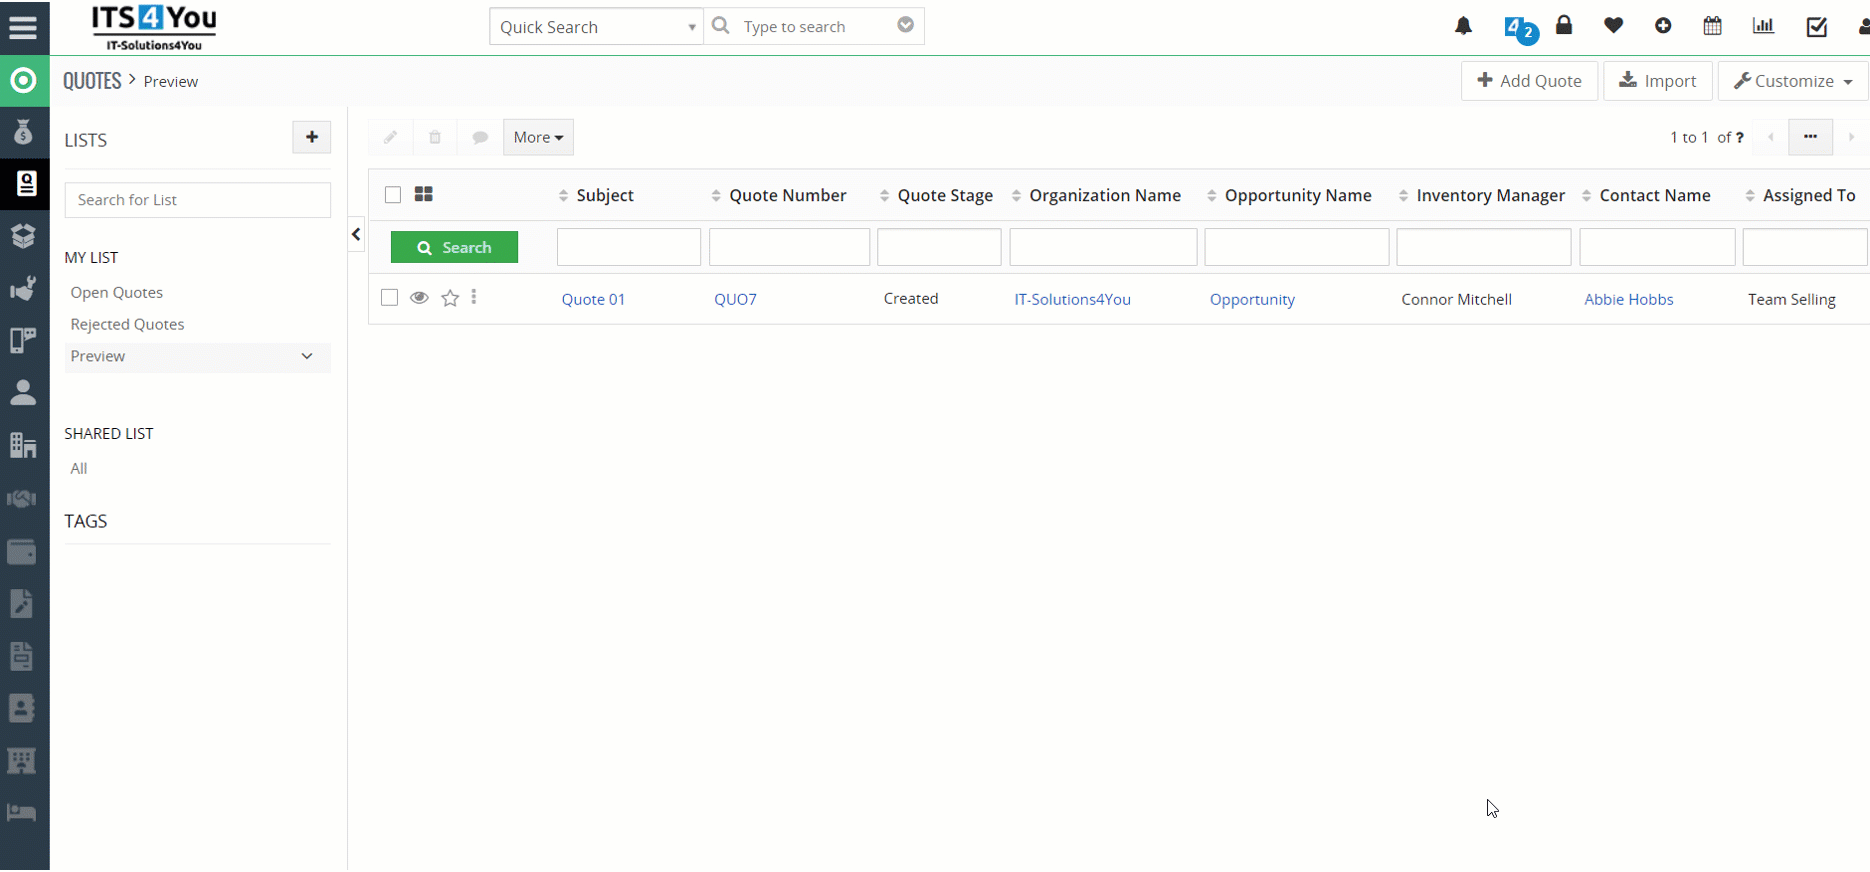
Task: Open the hamburger main menu
Action: (23, 27)
